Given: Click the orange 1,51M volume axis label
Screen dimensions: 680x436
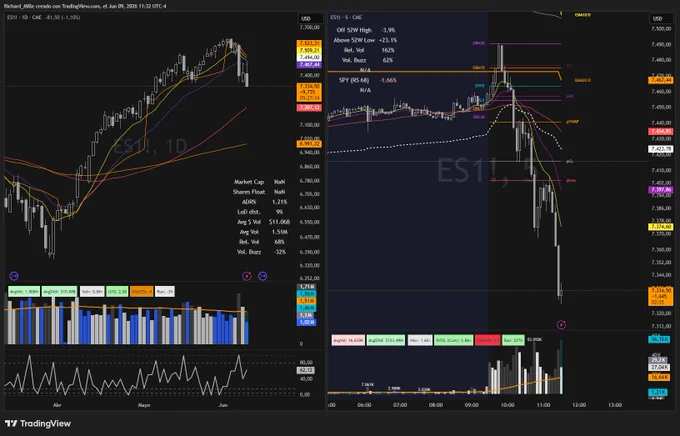Looking at the screenshot, I should point(307,301).
